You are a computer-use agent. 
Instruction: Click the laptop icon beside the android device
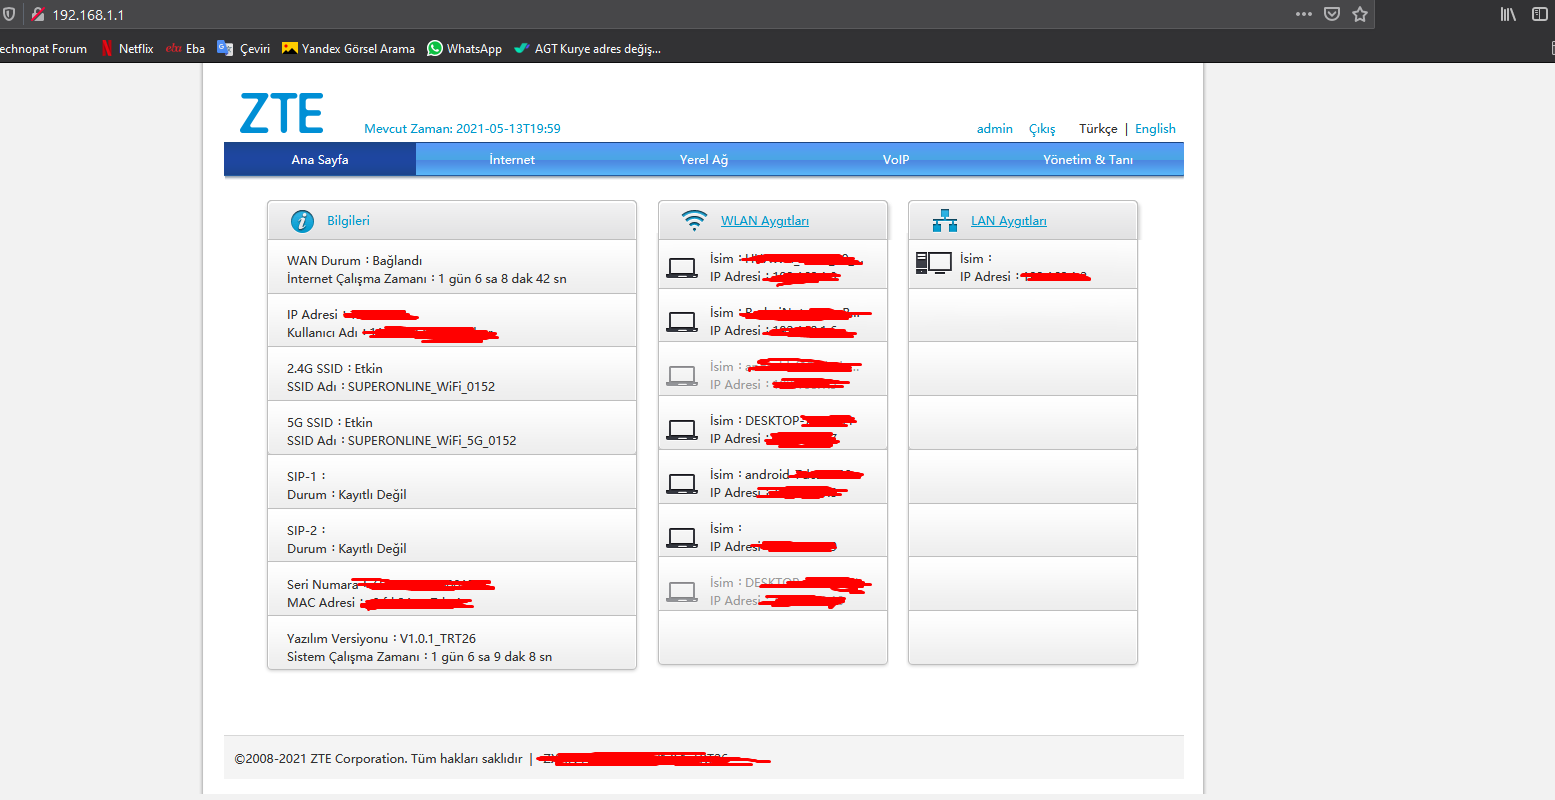[682, 484]
